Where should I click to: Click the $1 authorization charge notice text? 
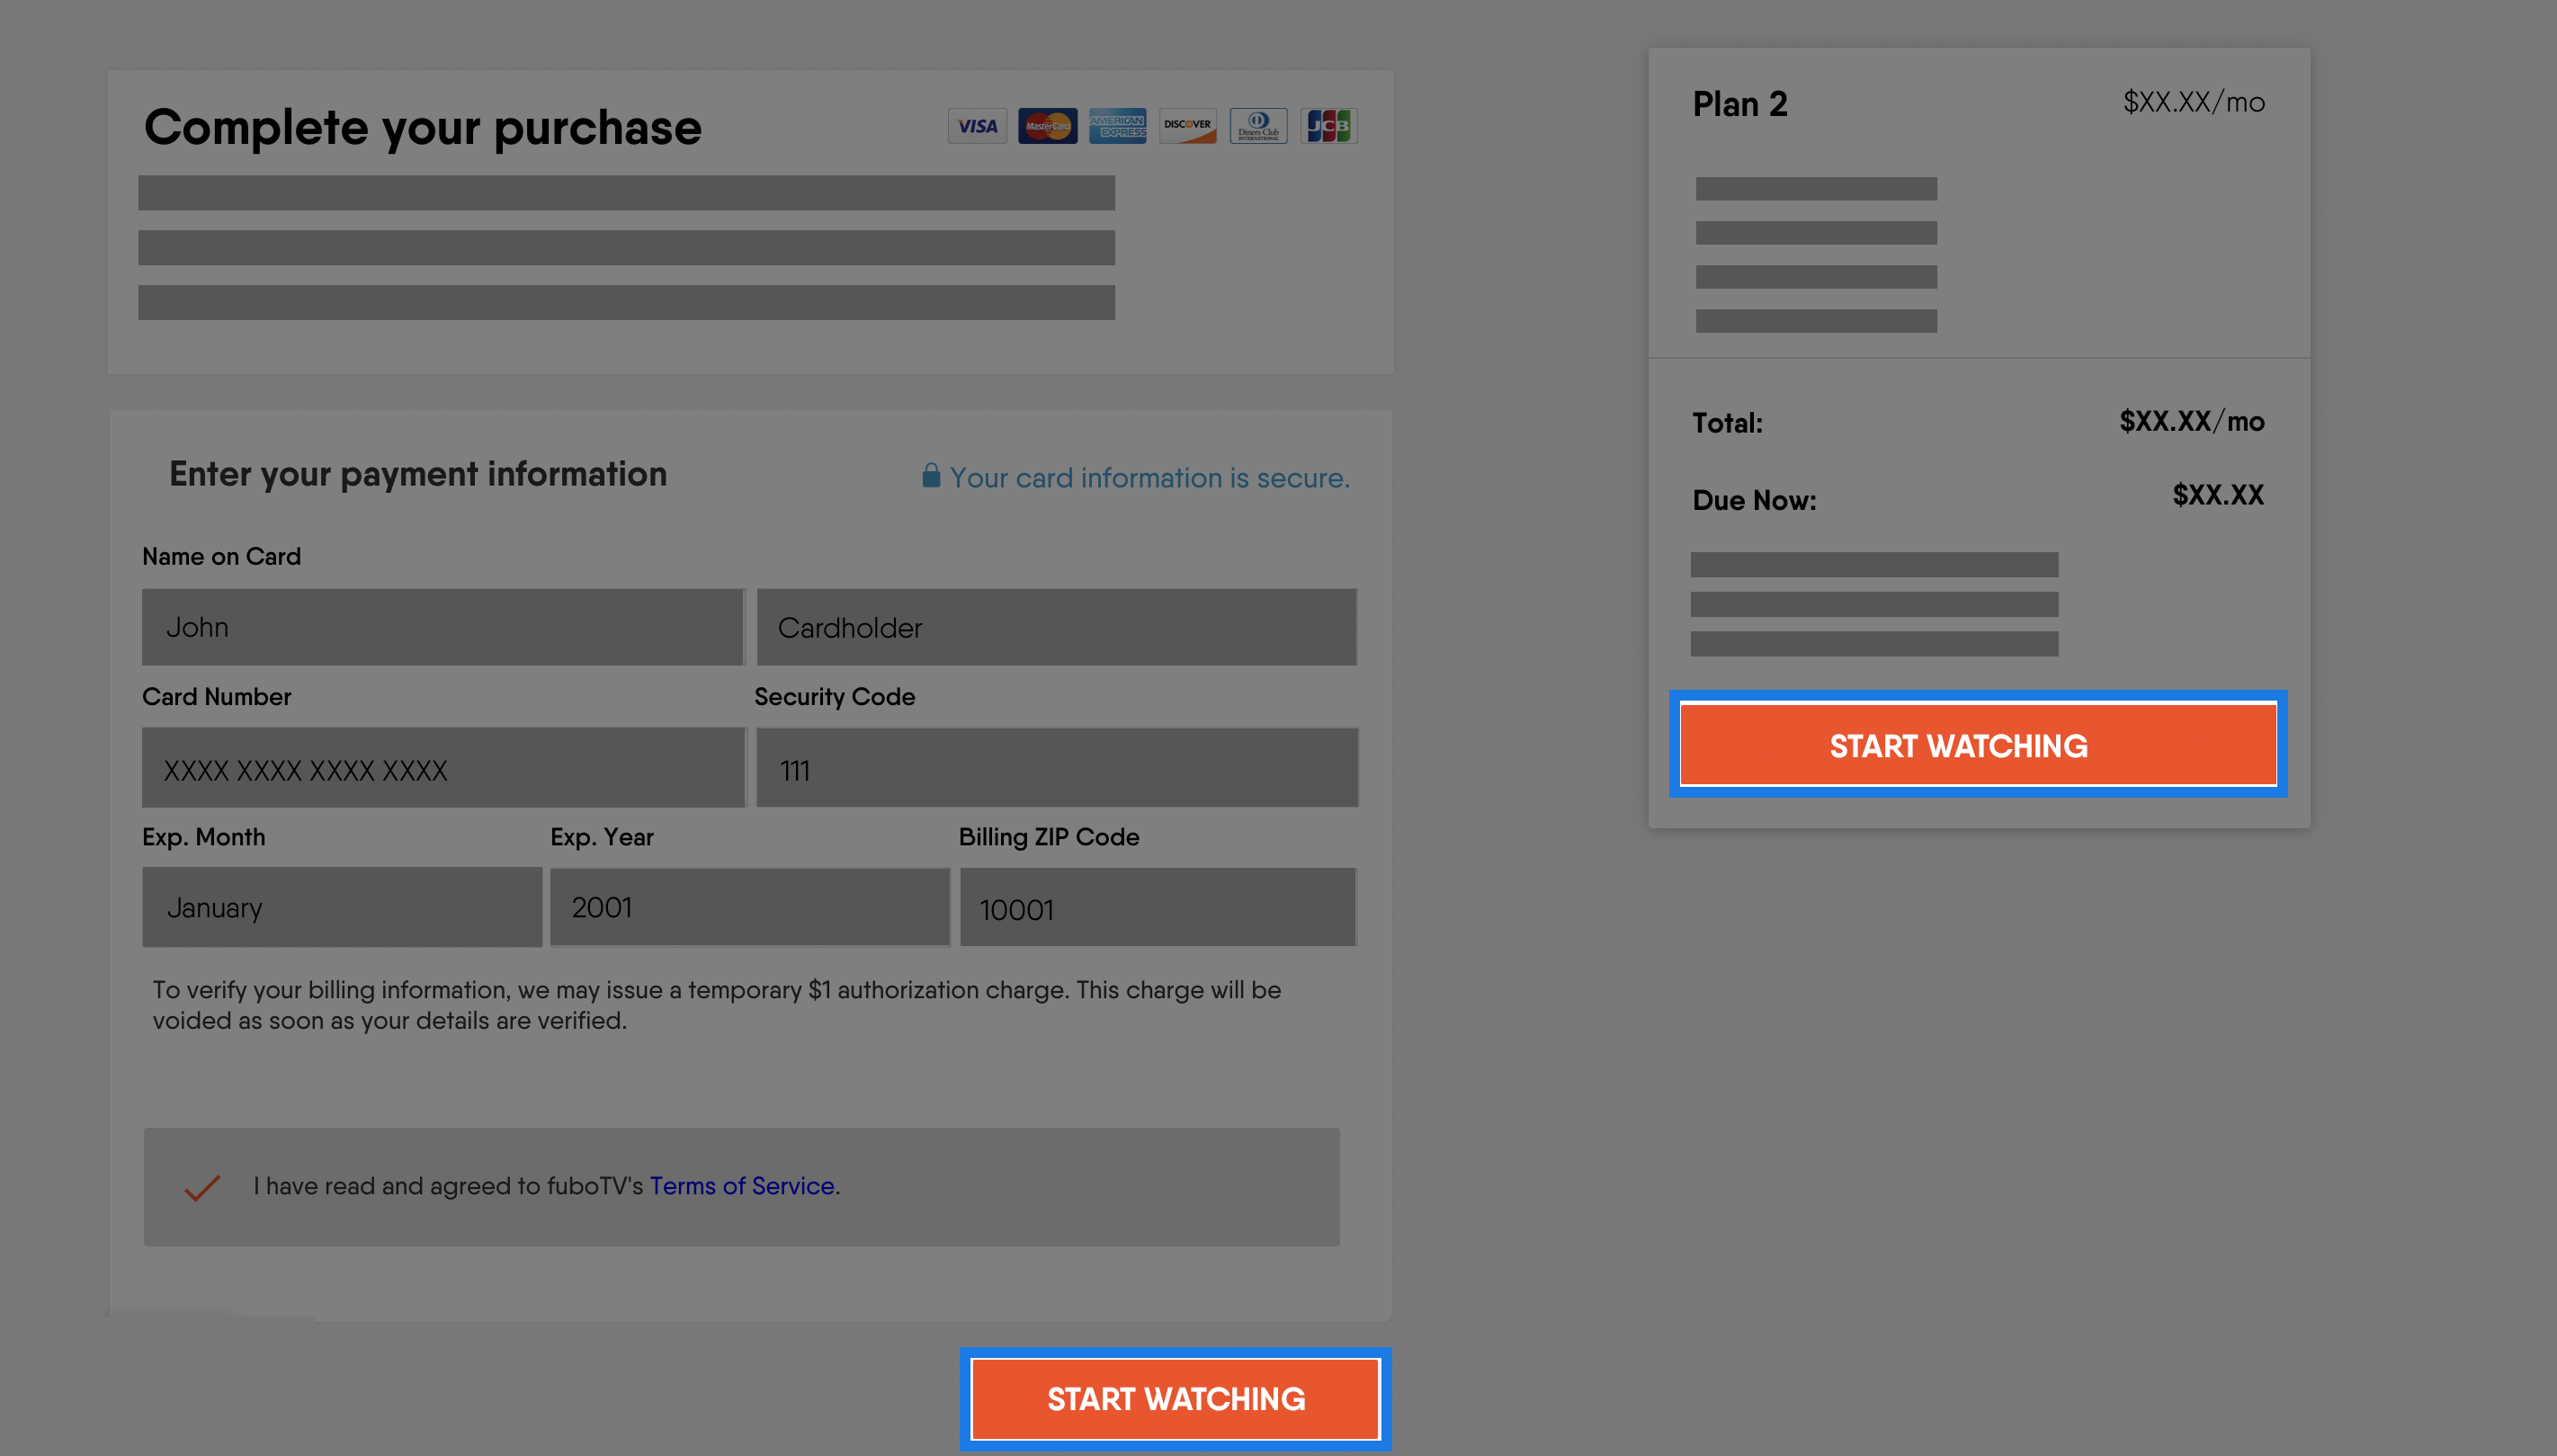tap(717, 1005)
